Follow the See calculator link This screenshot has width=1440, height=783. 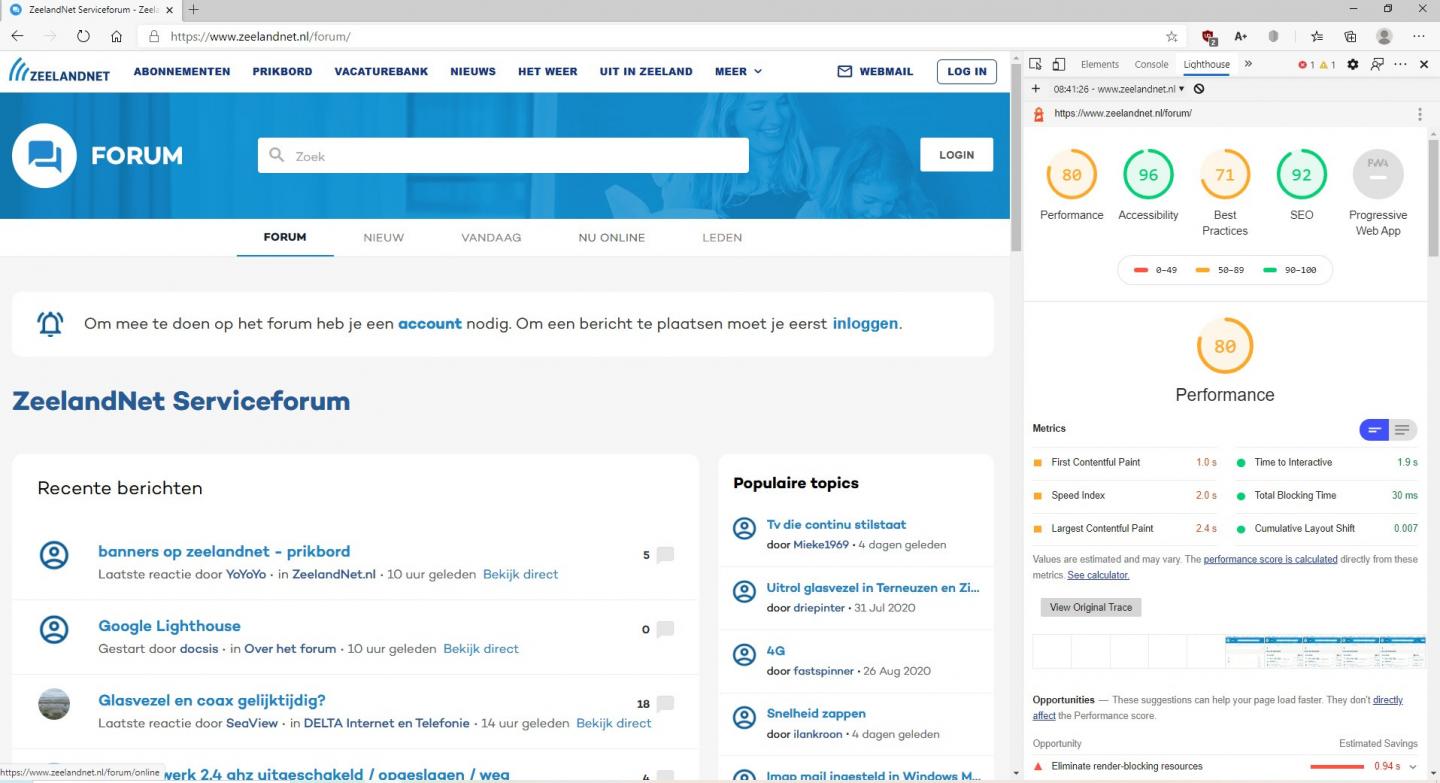click(x=1098, y=575)
